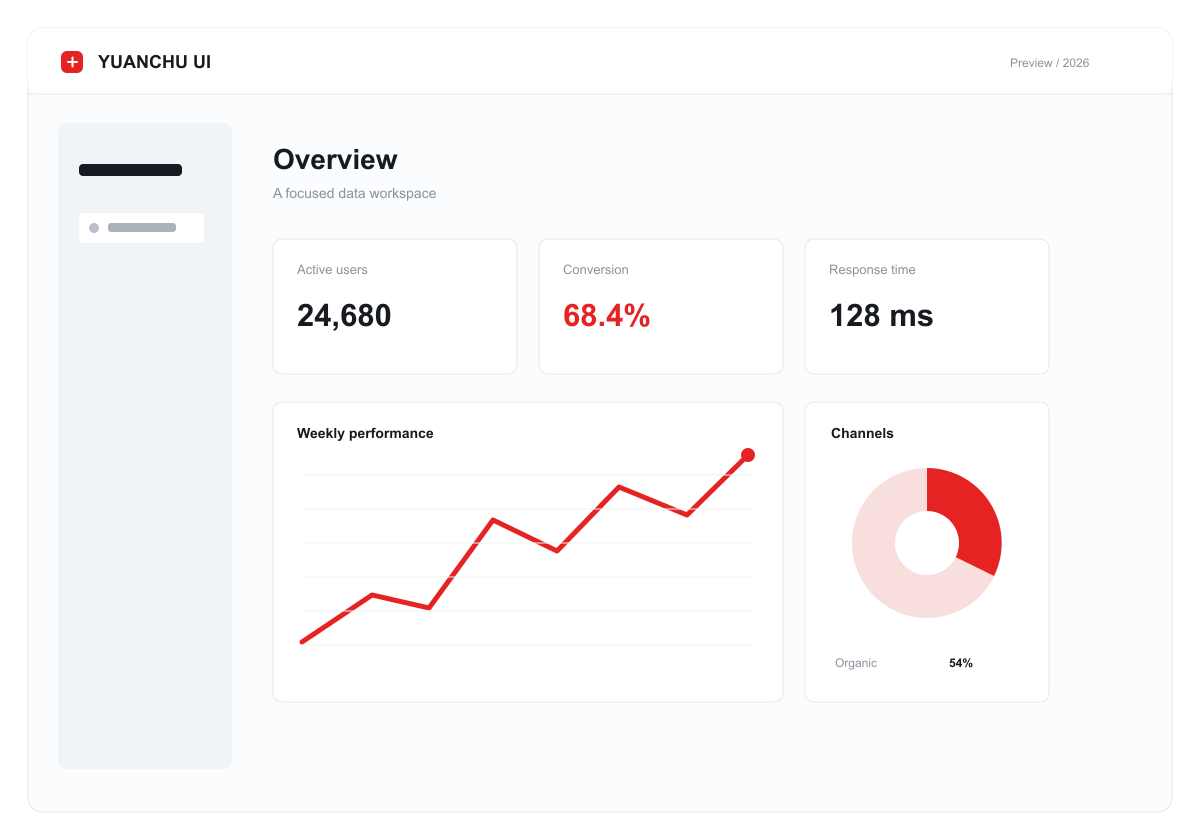Click the 24,680 active users value
1200x840 pixels.
344,316
